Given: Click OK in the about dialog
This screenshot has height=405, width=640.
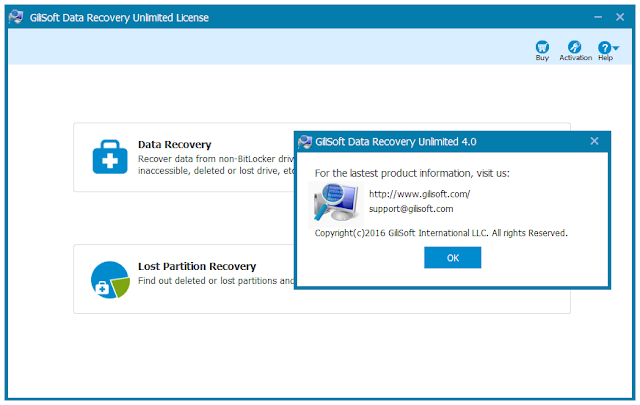Looking at the screenshot, I should click(452, 258).
